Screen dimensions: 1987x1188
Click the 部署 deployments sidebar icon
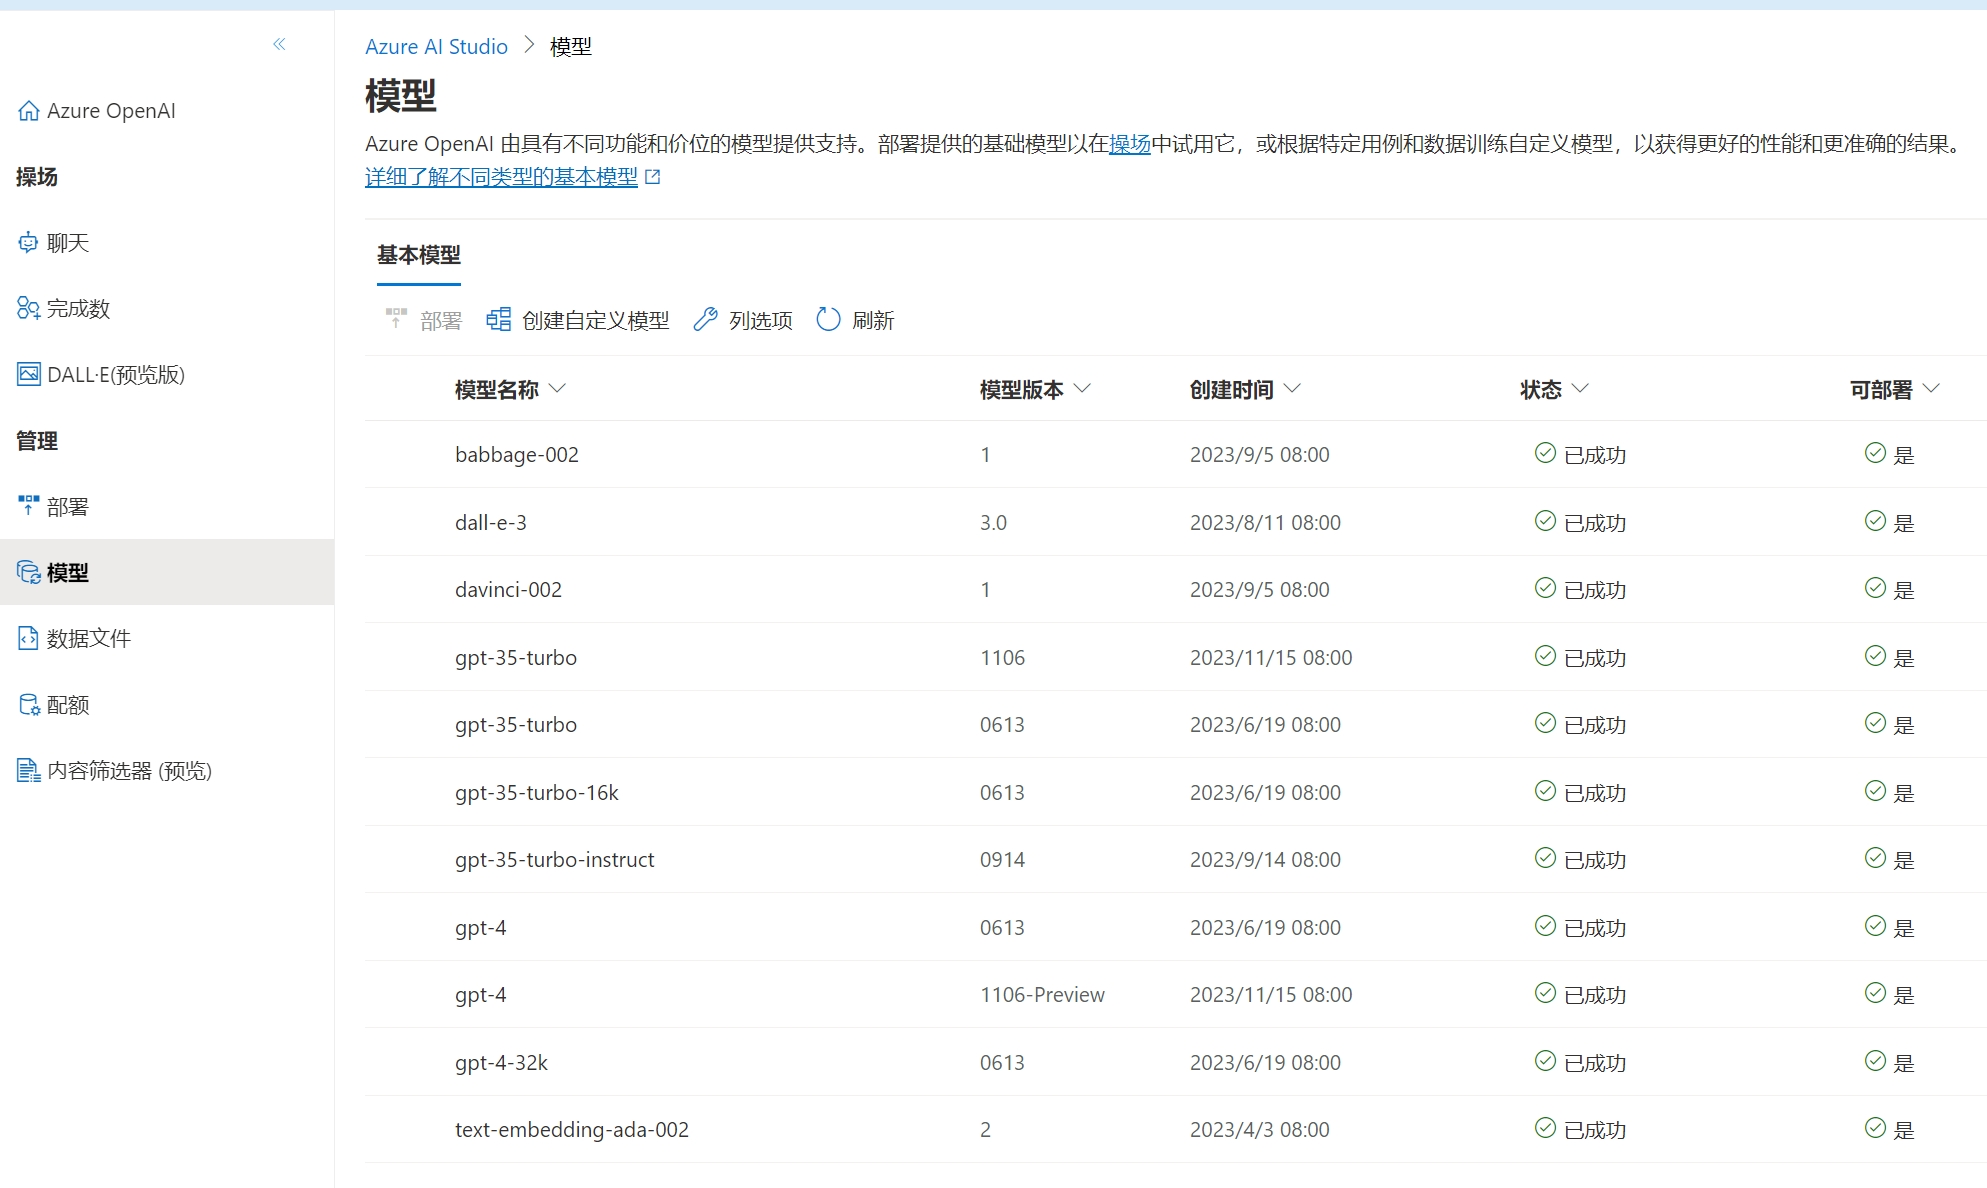pos(28,506)
